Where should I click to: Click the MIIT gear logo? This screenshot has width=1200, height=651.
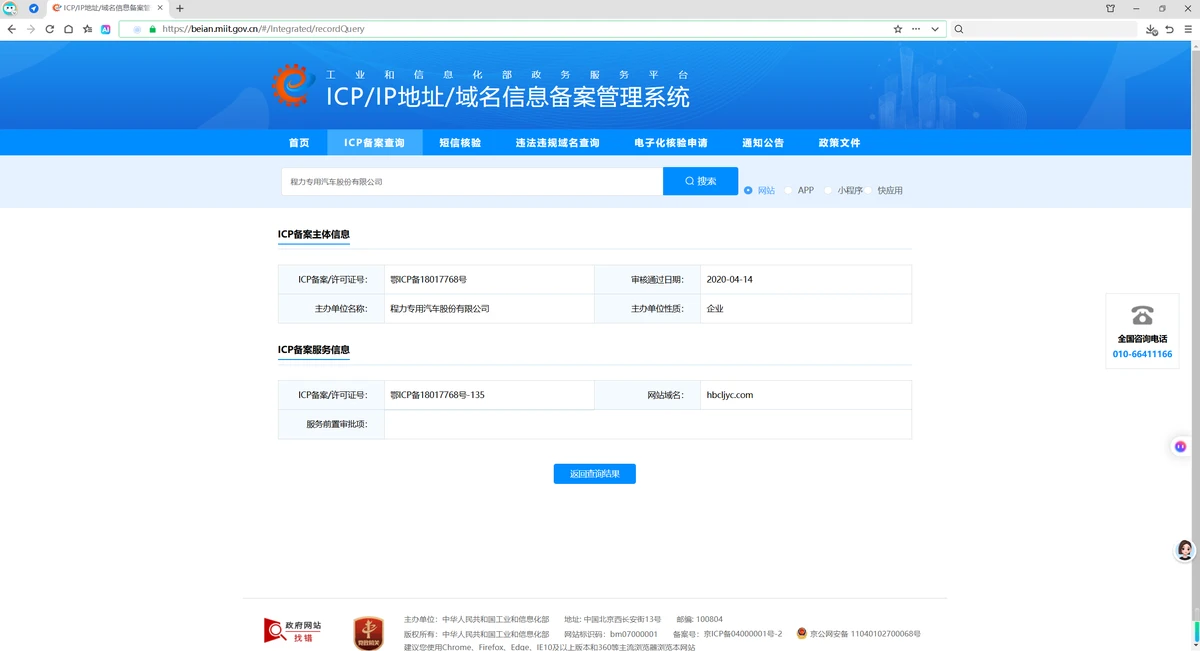click(x=293, y=86)
